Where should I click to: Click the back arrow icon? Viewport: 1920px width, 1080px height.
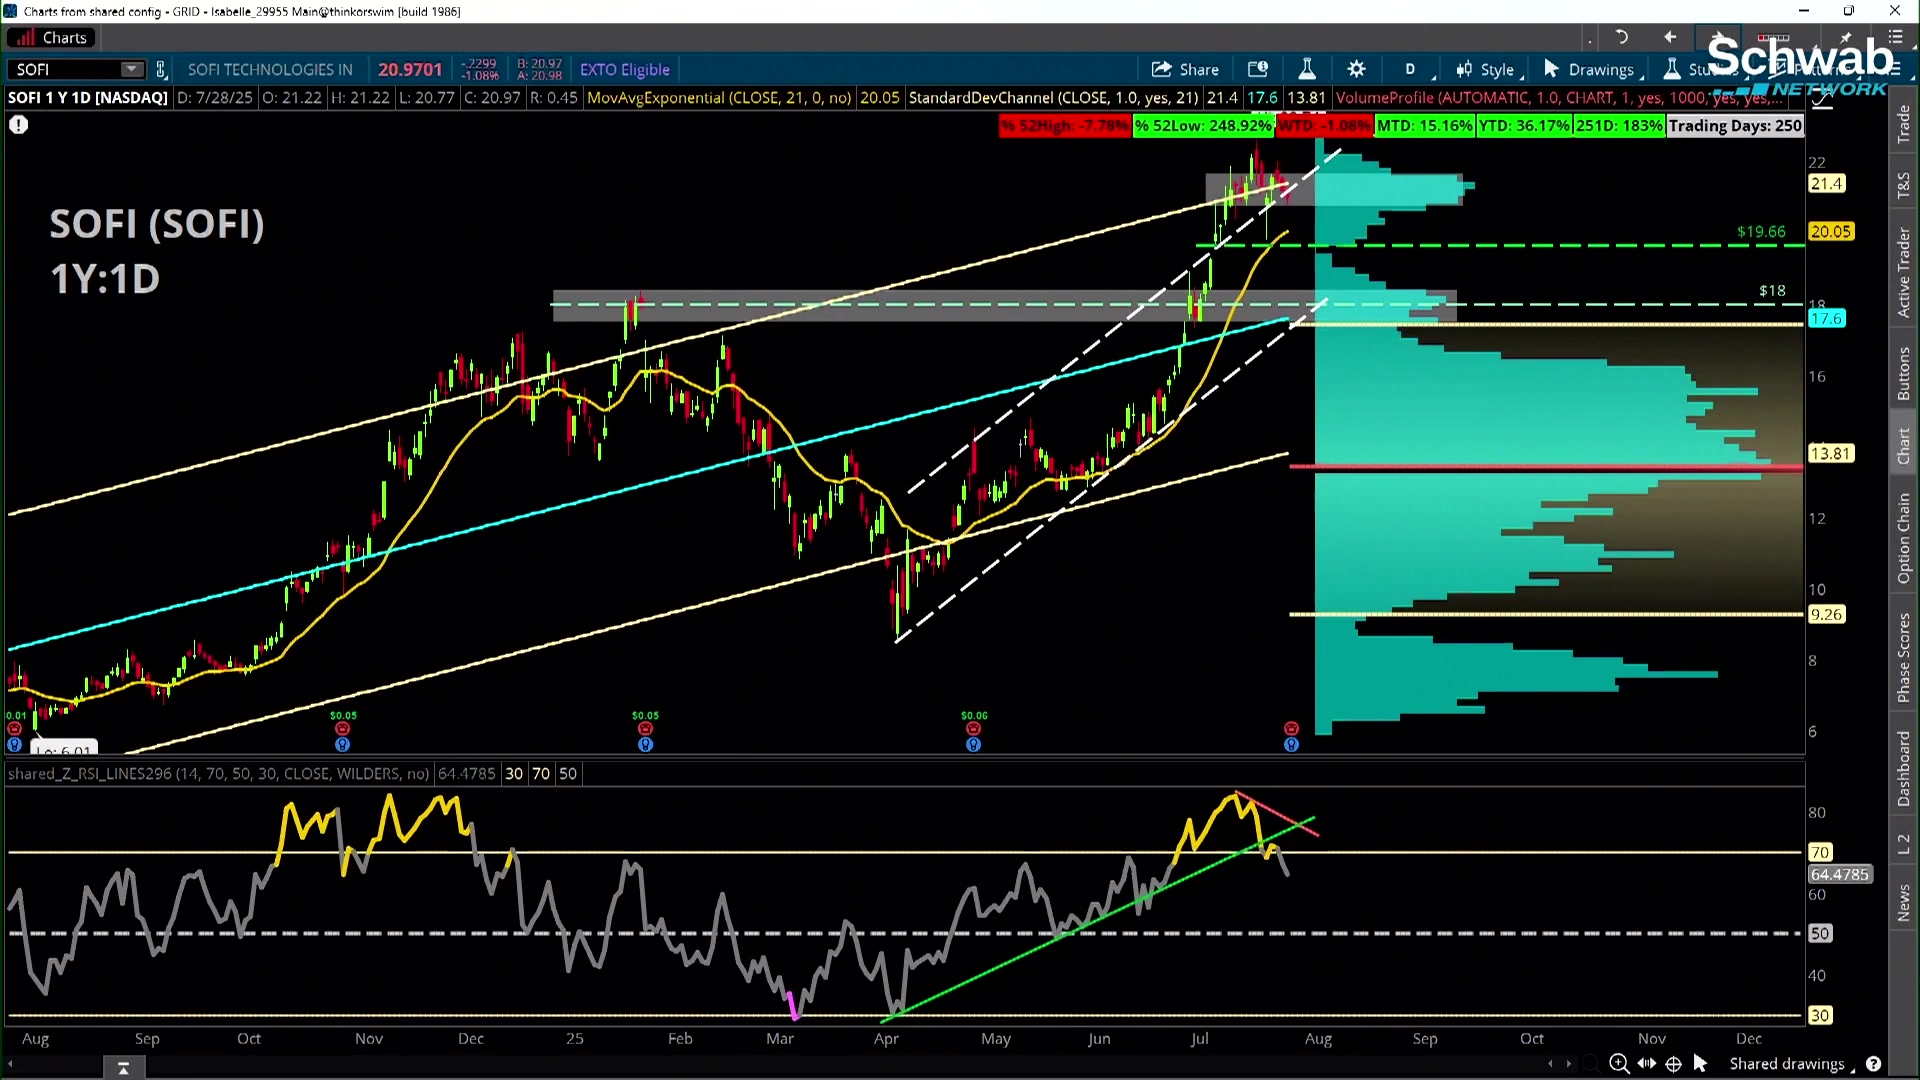(x=1670, y=37)
